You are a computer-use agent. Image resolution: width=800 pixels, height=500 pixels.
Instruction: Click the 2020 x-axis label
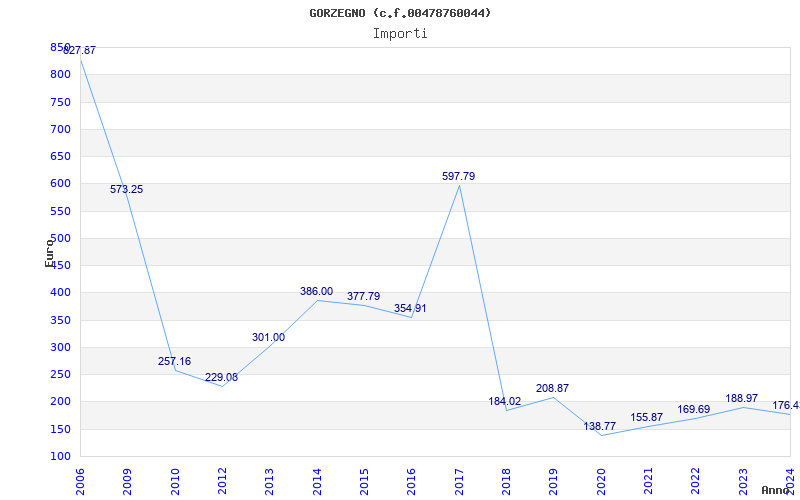601,482
